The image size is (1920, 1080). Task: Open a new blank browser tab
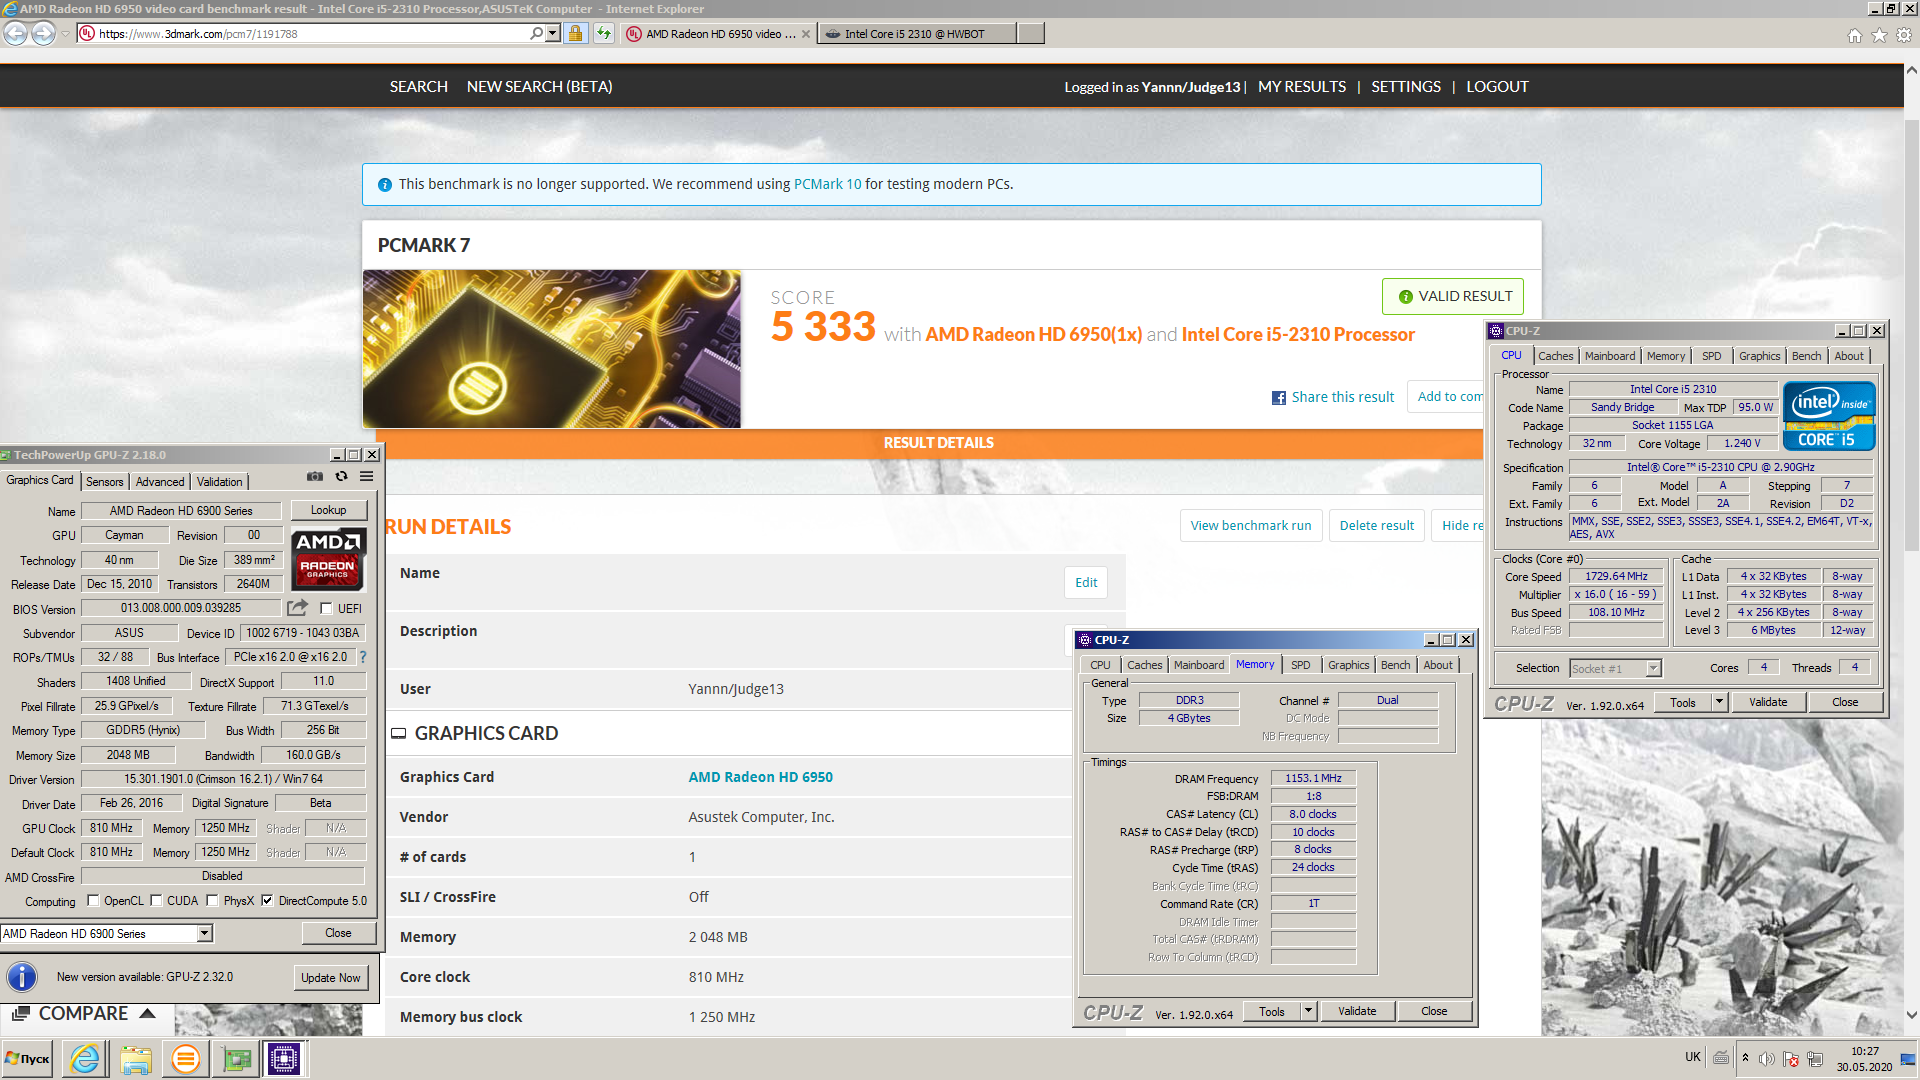(x=1032, y=34)
